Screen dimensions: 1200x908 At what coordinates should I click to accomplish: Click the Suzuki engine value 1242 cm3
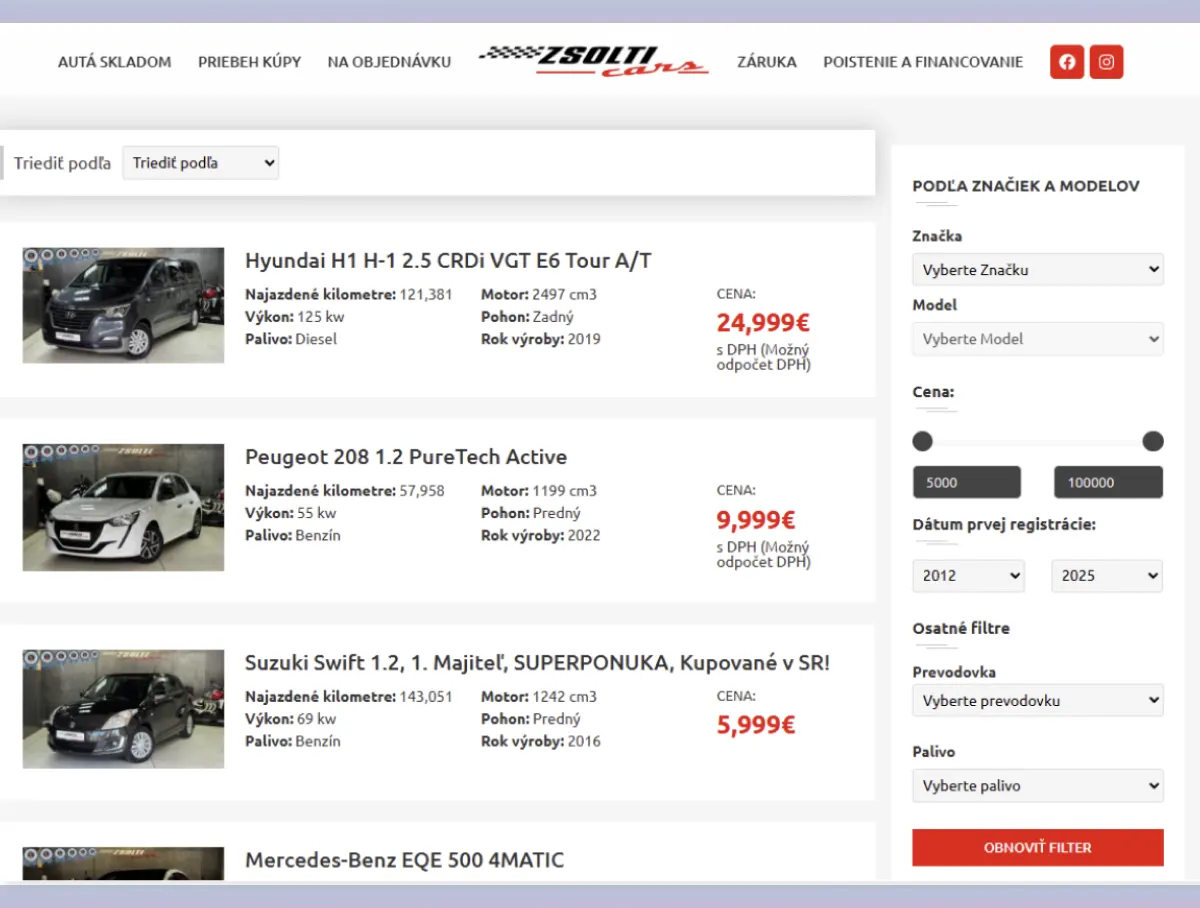(564, 697)
